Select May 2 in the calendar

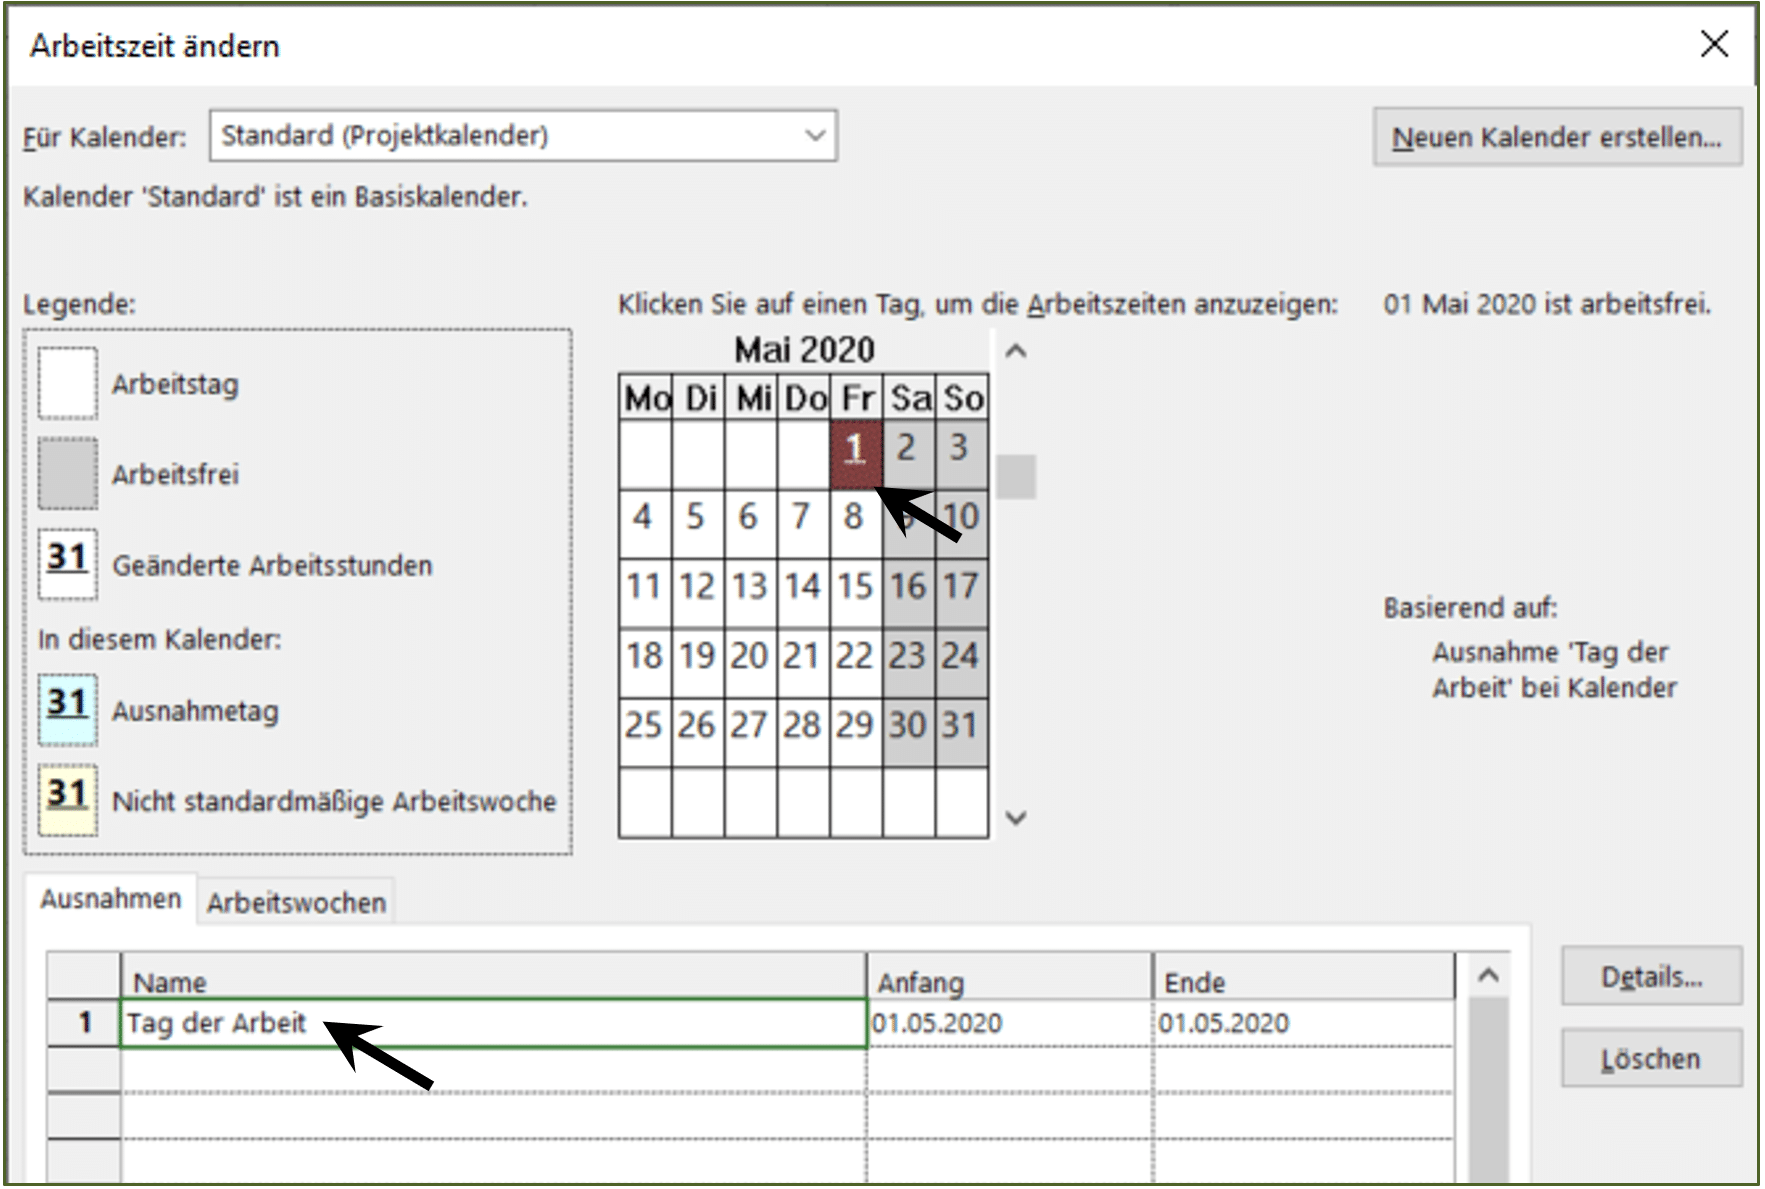point(908,455)
